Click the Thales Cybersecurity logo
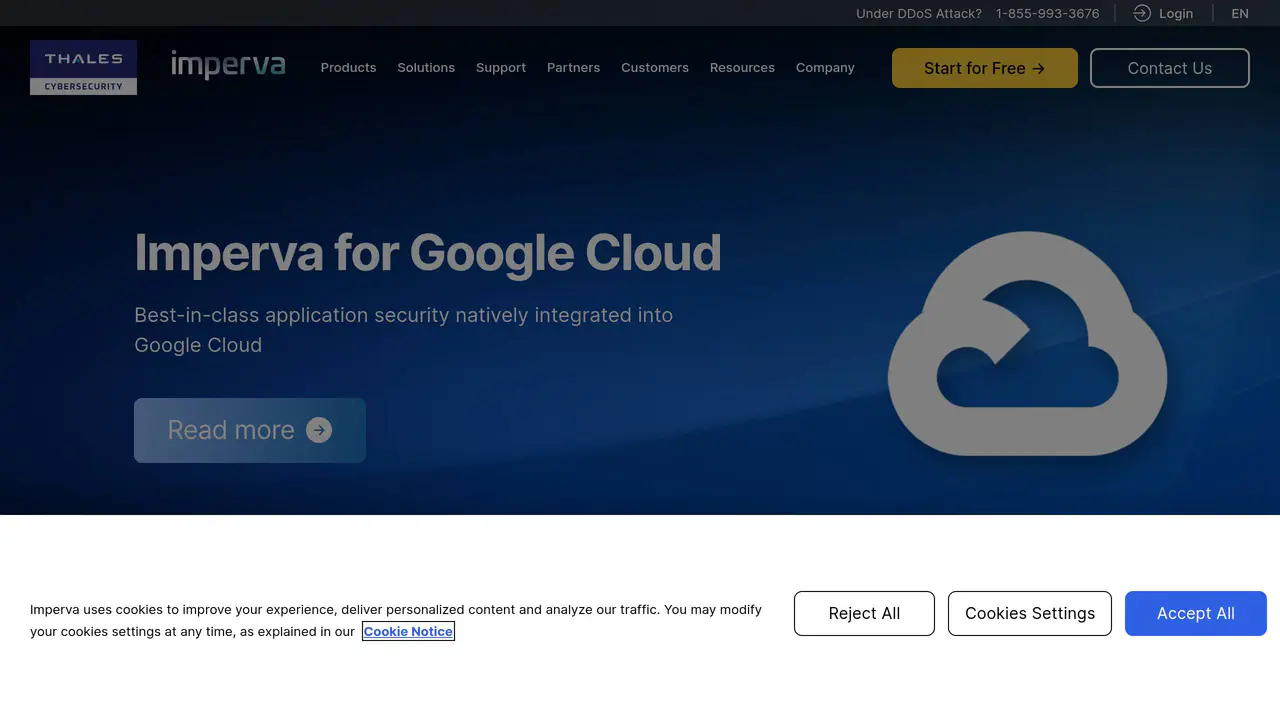The image size is (1280, 720). pyautogui.click(x=83, y=67)
